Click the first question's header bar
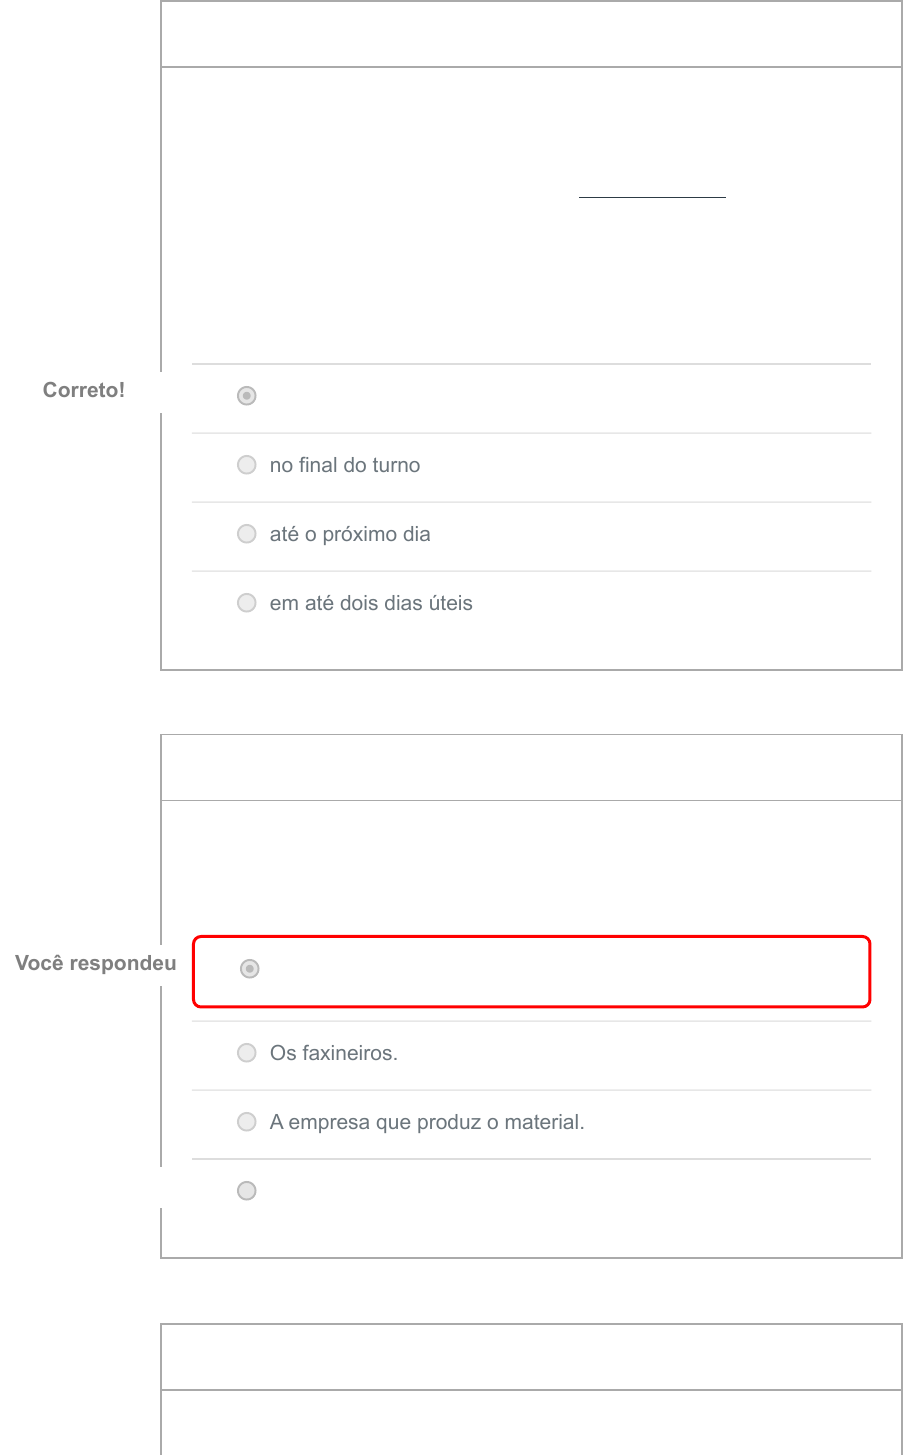 531,34
